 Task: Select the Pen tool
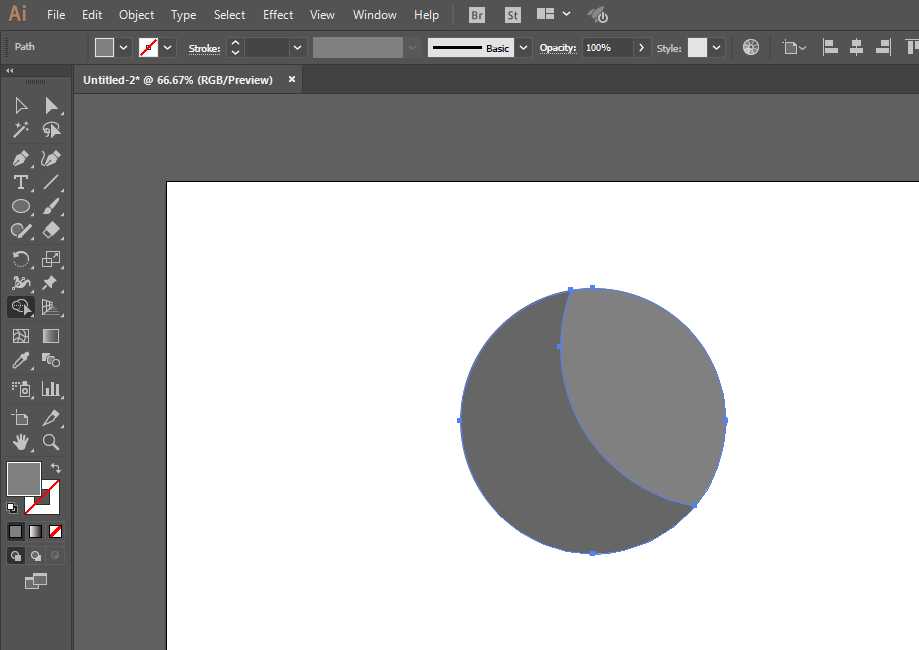tap(20, 158)
